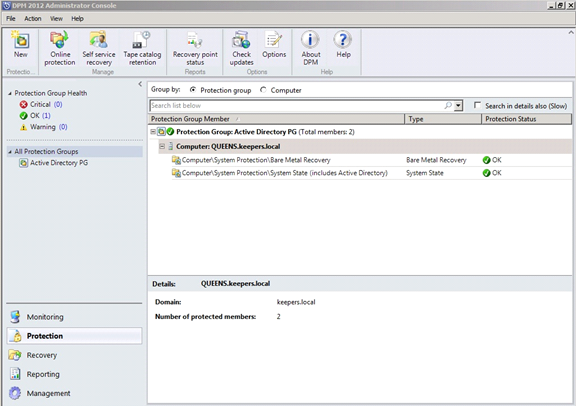Click keepers.local domain value
This screenshot has height=406, width=576.
[x=296, y=302]
